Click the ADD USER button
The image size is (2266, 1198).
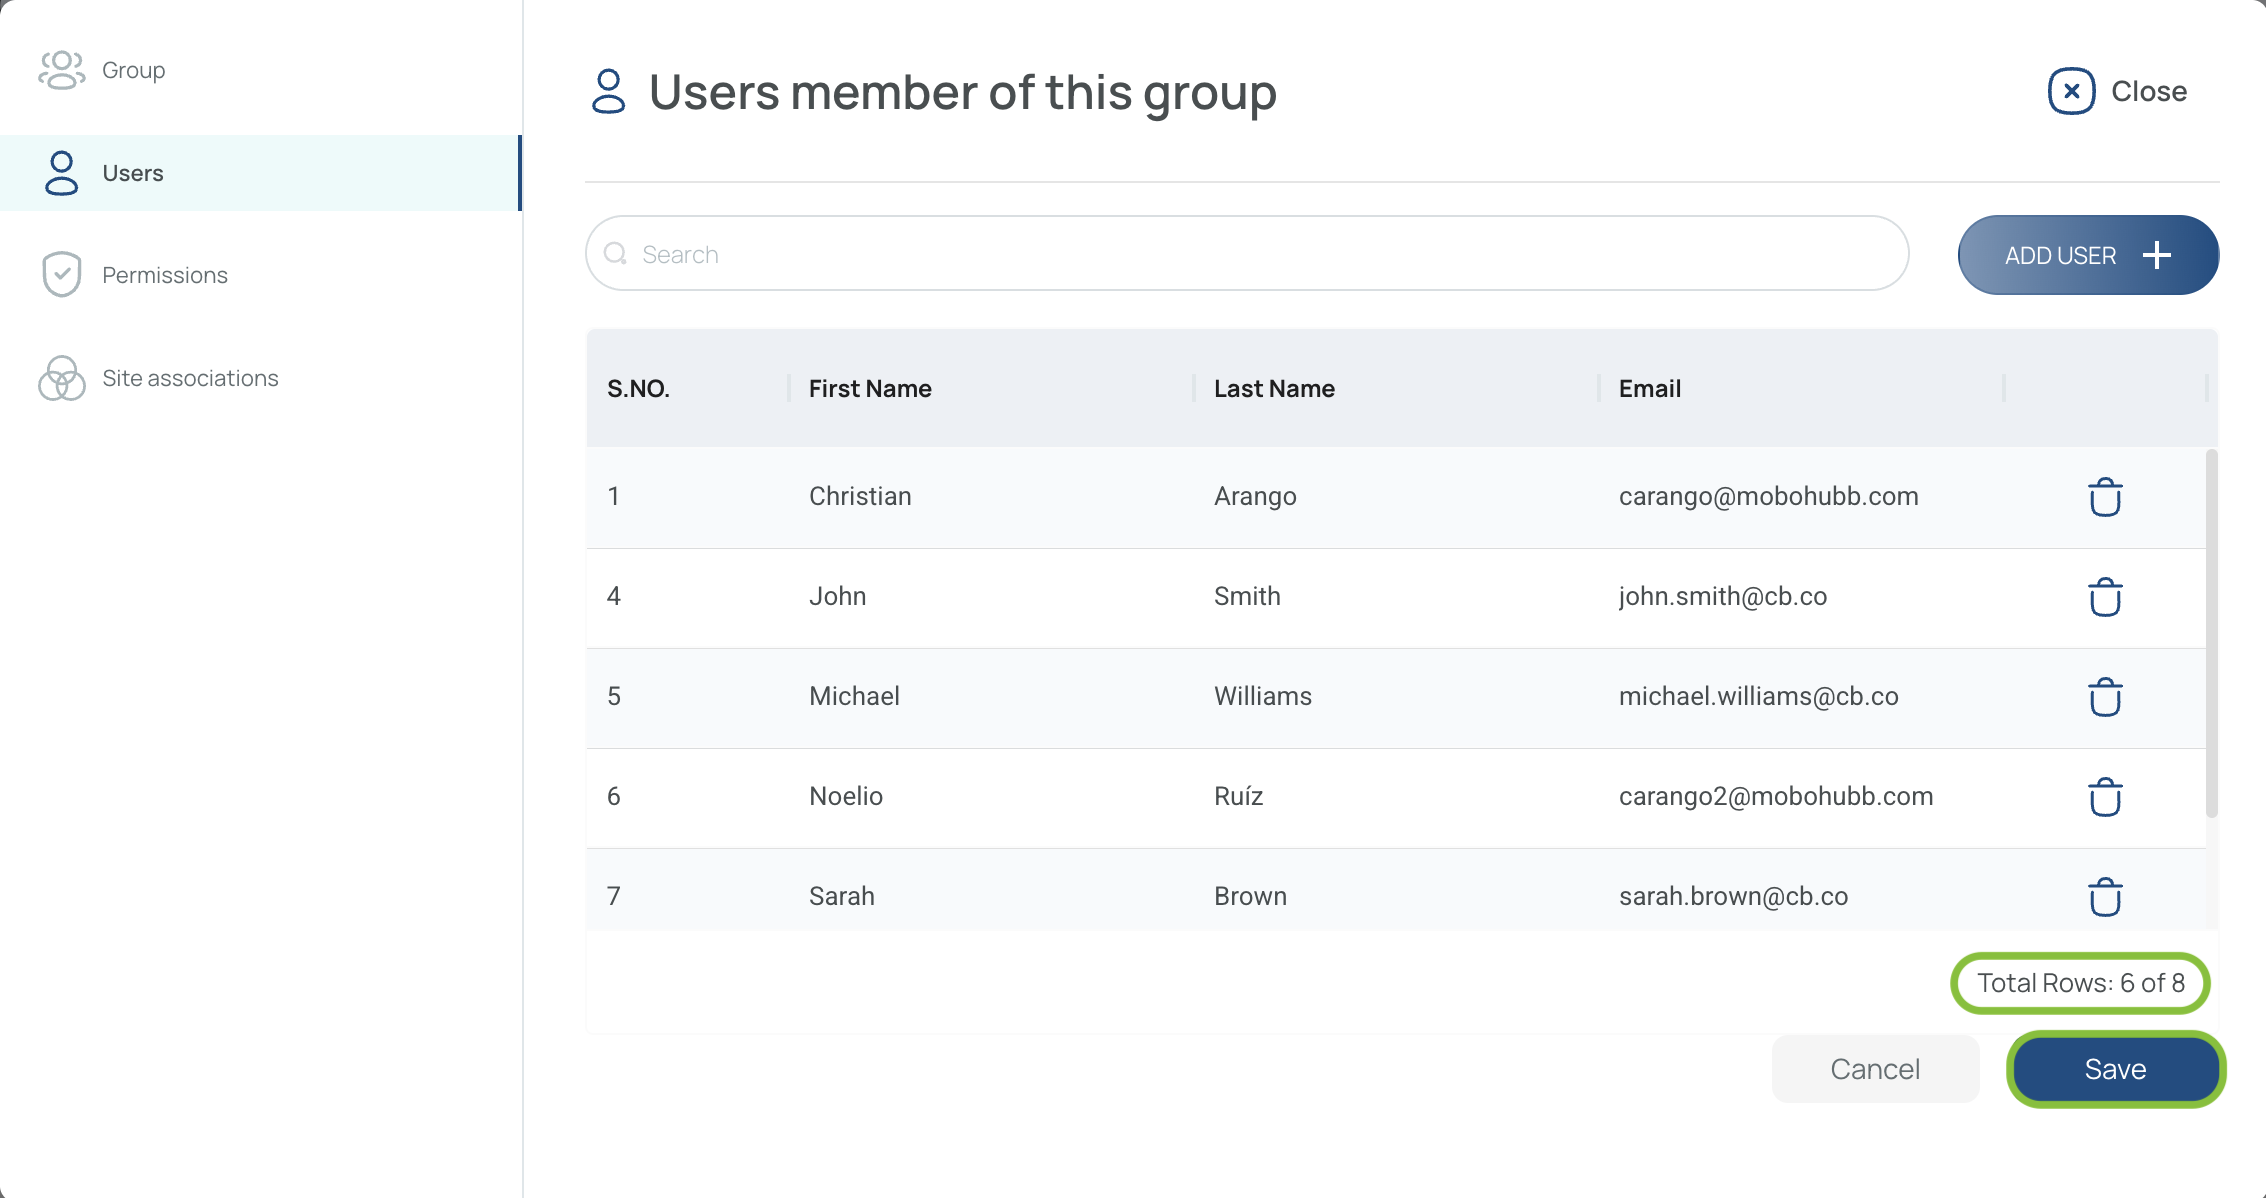2088,255
